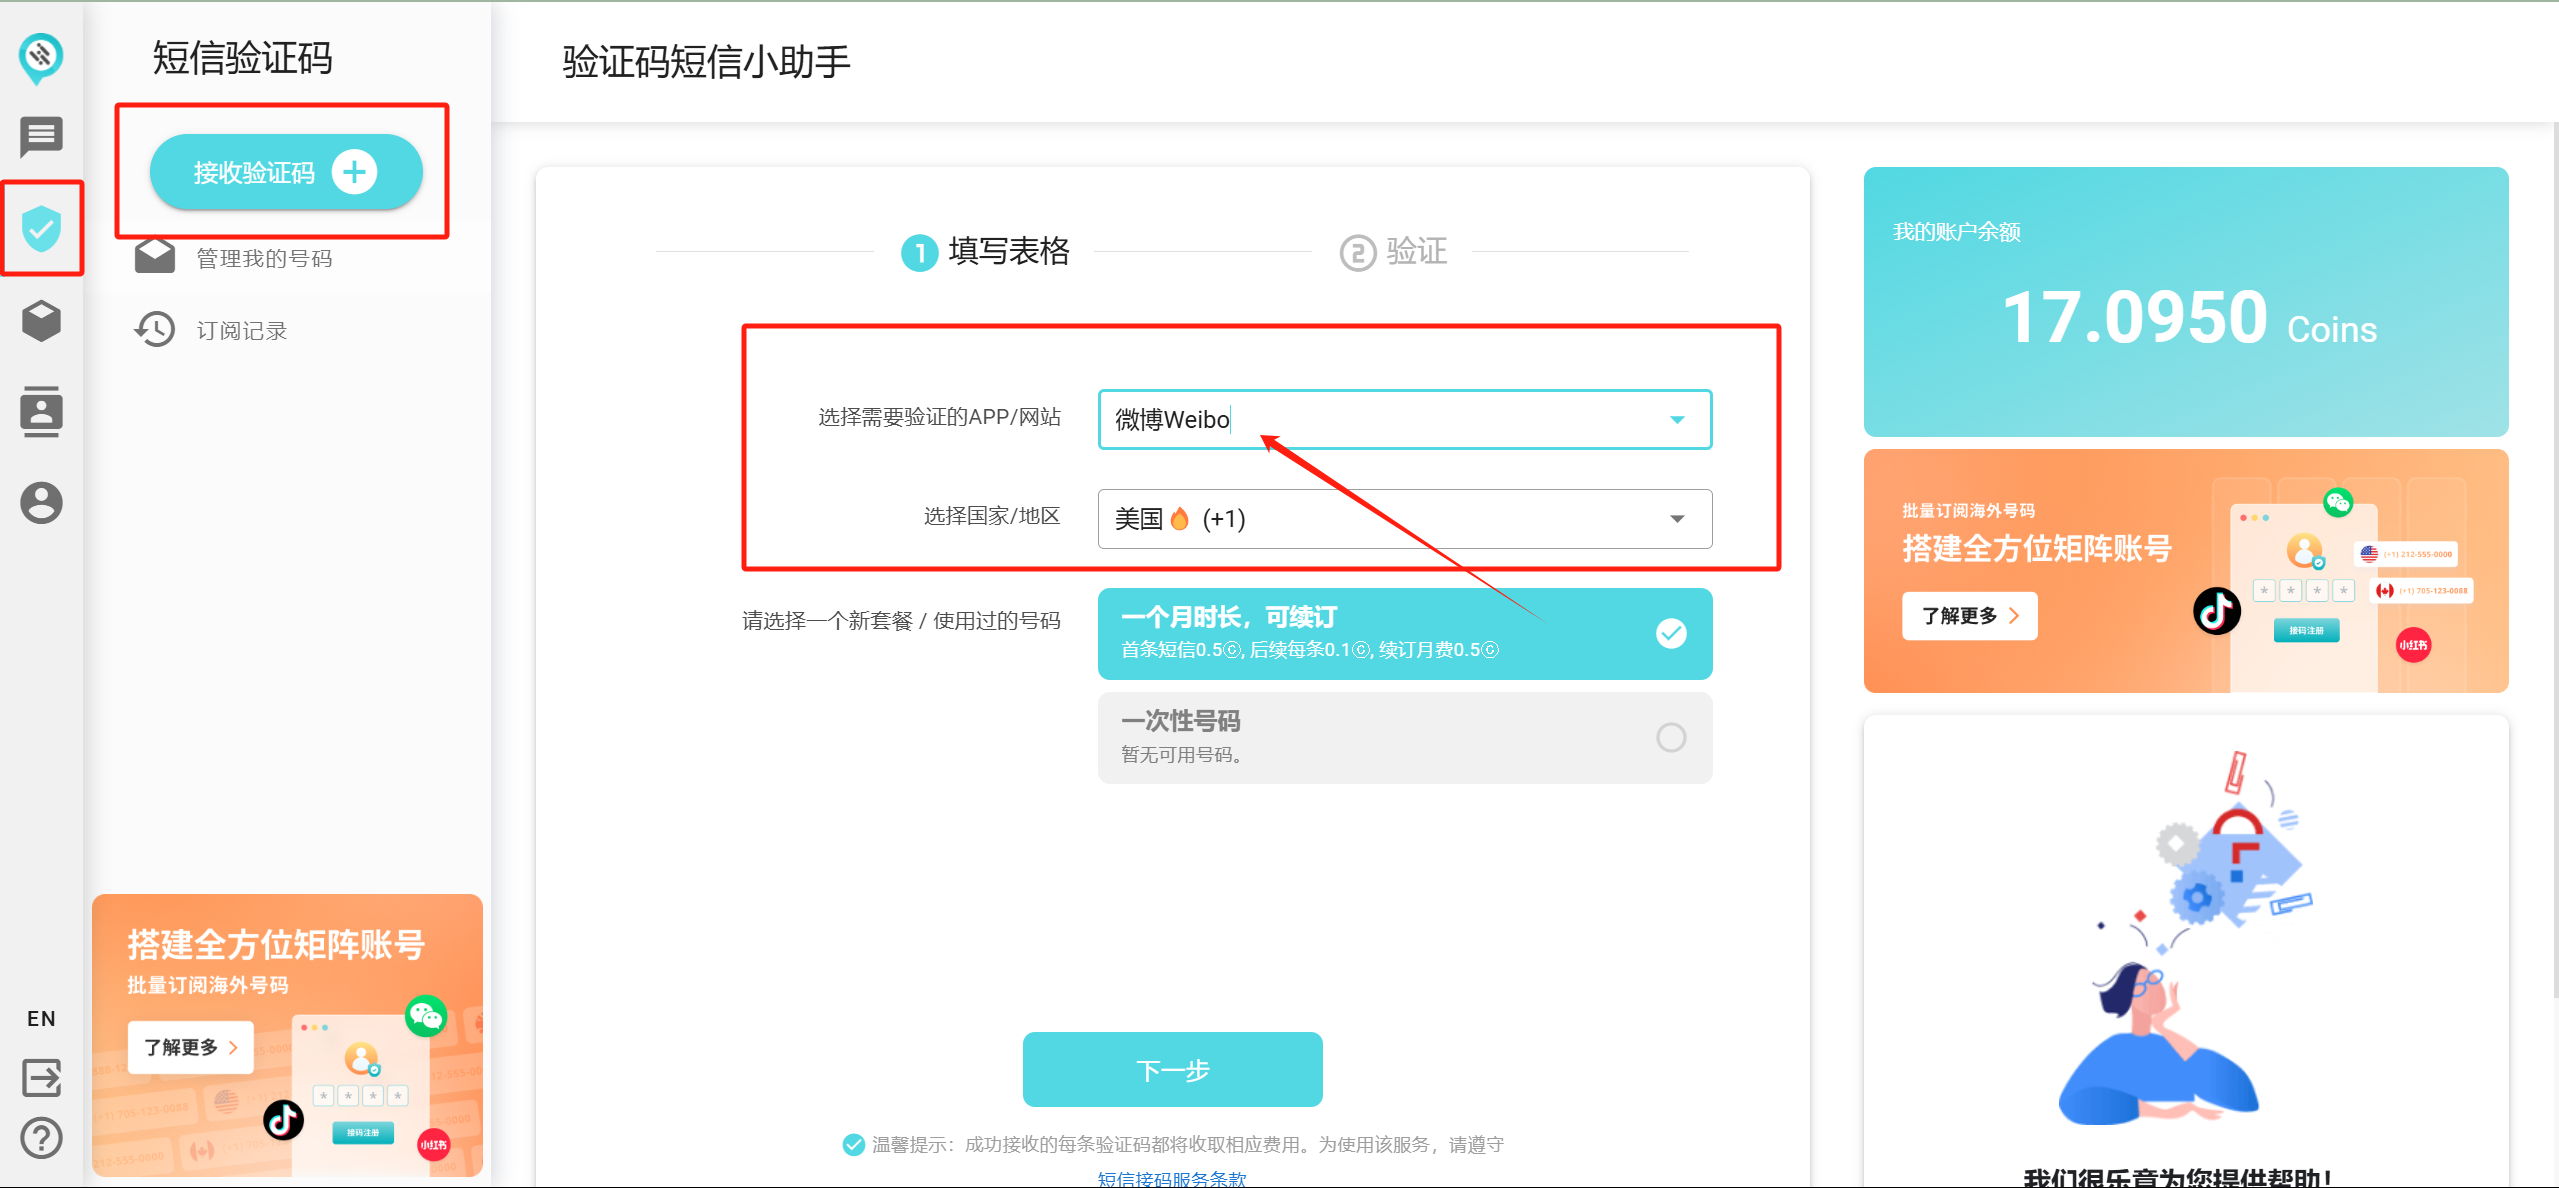
Task: Select the 一次性号码 radio option
Action: point(1671,738)
